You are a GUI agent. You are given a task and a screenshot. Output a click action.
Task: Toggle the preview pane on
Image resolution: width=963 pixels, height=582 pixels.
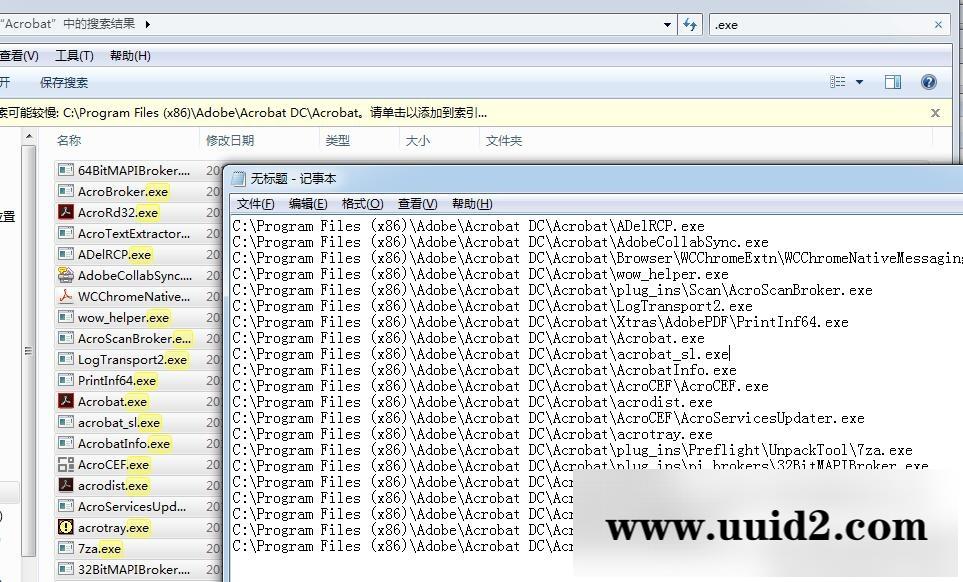[893, 82]
